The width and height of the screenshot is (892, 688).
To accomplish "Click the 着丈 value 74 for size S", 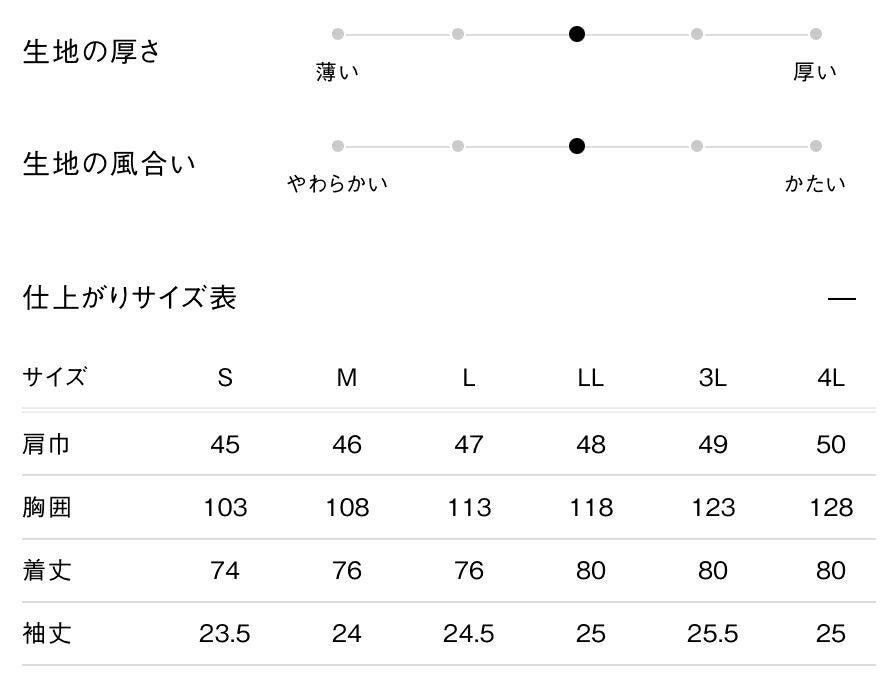I will click(225, 571).
